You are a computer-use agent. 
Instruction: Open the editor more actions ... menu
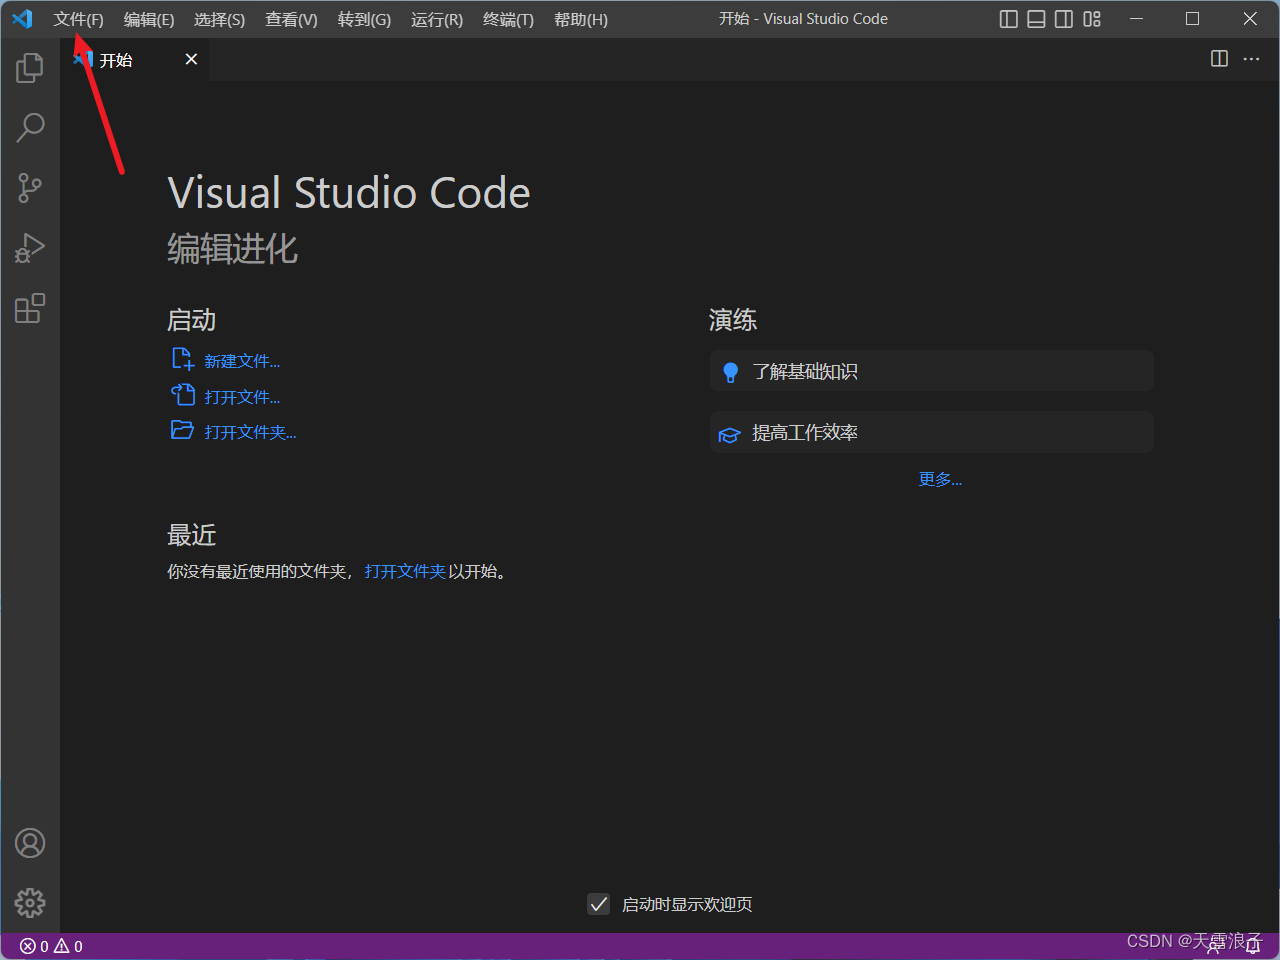coord(1251,59)
